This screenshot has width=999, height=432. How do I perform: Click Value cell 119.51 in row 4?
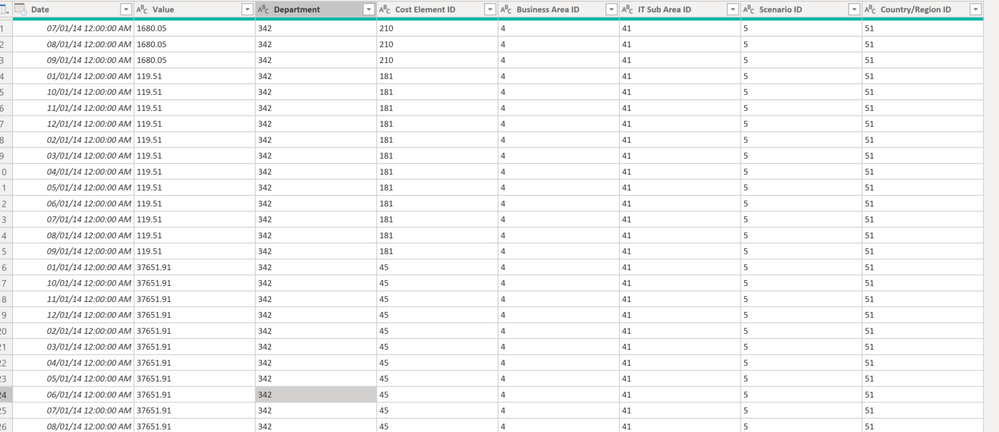click(x=194, y=76)
